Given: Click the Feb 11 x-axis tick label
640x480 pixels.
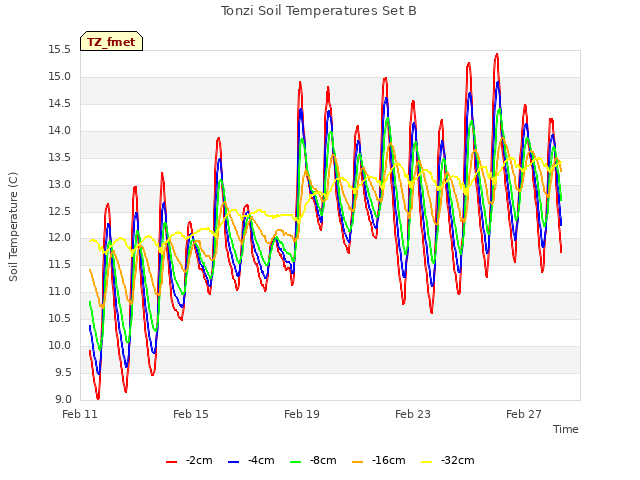Looking at the screenshot, I should pyautogui.click(x=80, y=414).
